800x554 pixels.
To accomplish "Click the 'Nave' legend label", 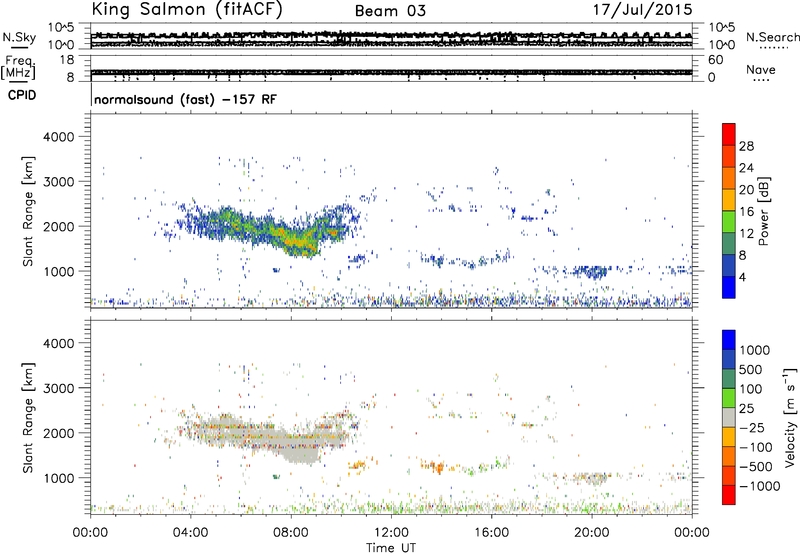I will tap(761, 70).
